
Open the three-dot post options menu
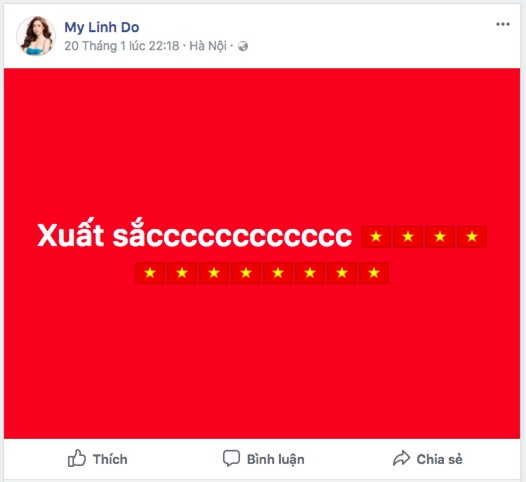503,24
